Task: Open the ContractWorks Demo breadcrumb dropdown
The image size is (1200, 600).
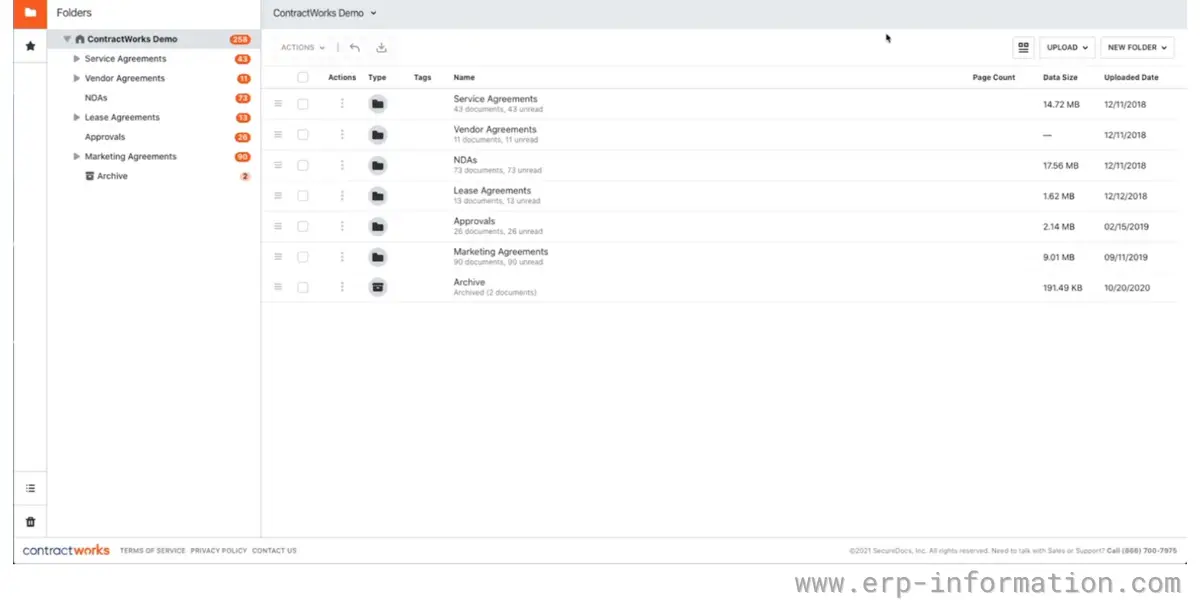Action: pyautogui.click(x=325, y=13)
